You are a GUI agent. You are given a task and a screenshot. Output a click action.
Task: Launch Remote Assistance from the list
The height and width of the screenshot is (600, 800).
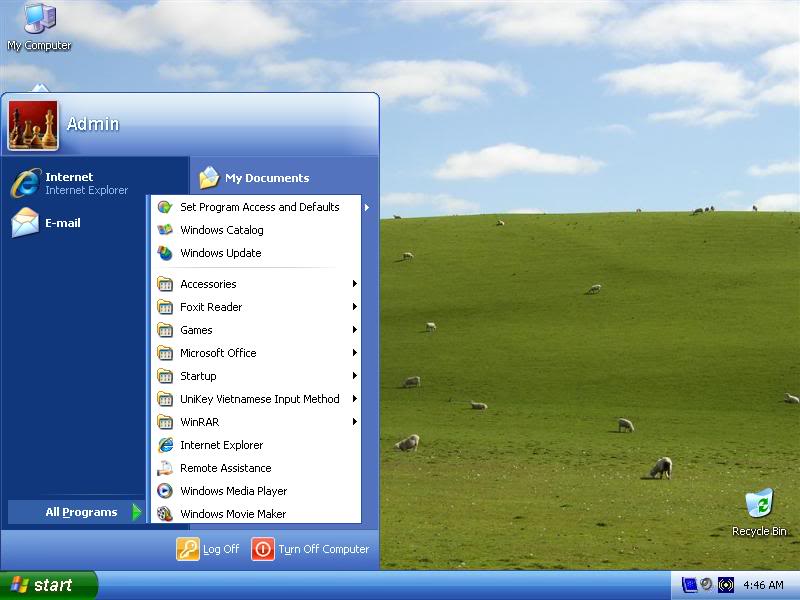point(256,468)
